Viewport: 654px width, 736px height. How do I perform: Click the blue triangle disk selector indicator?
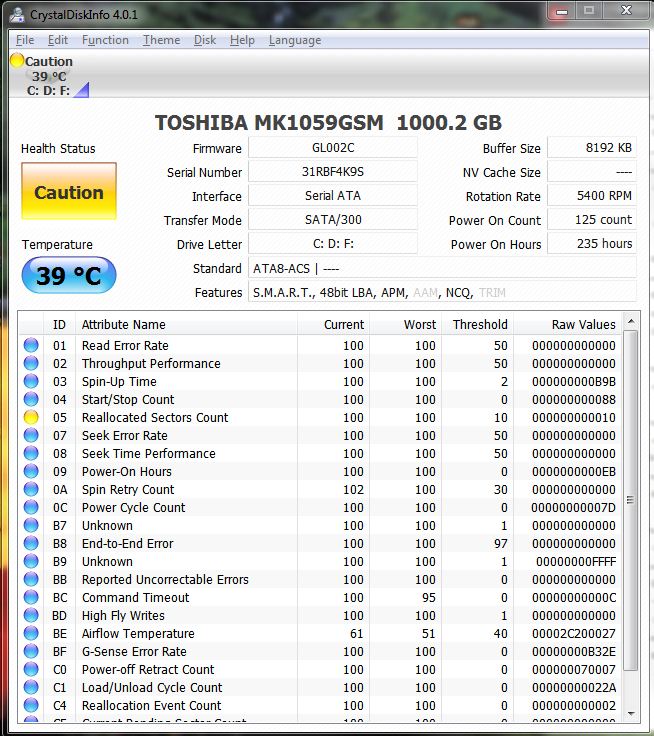(83, 91)
